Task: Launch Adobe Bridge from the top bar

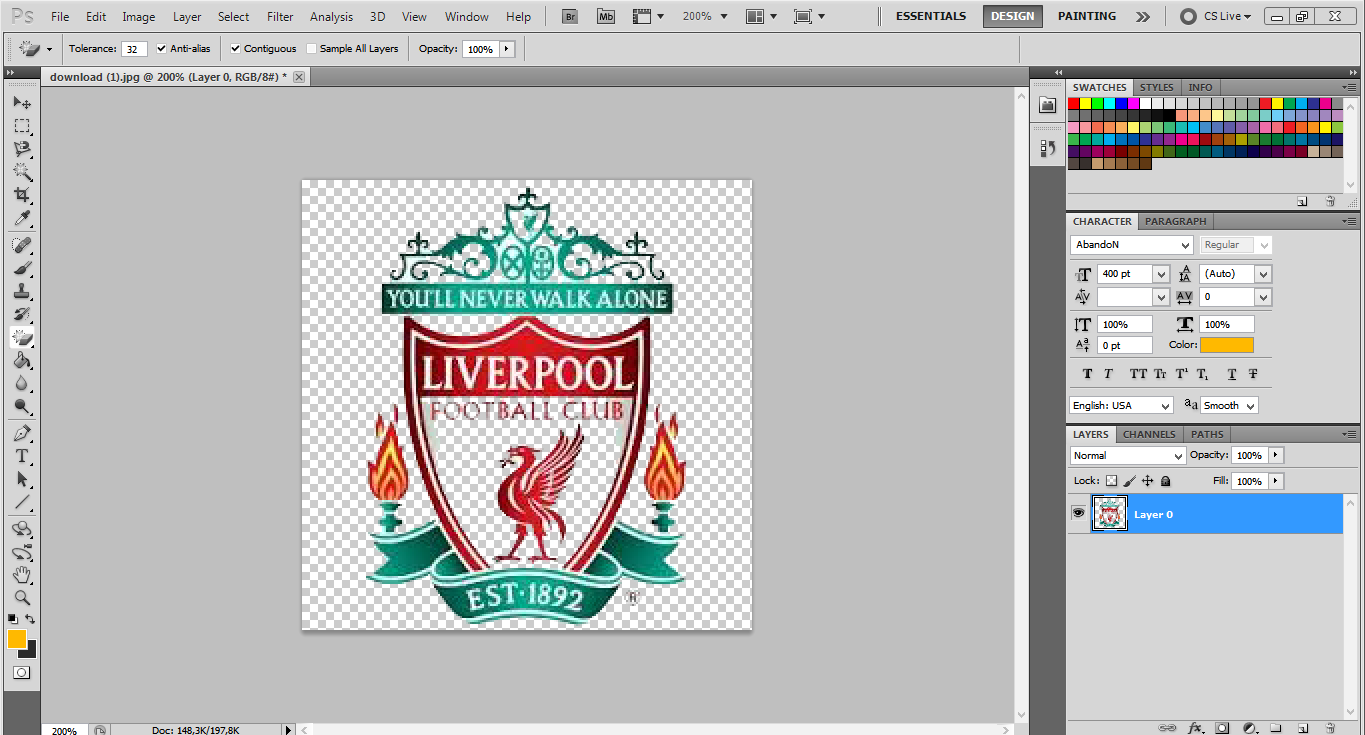Action: [570, 16]
